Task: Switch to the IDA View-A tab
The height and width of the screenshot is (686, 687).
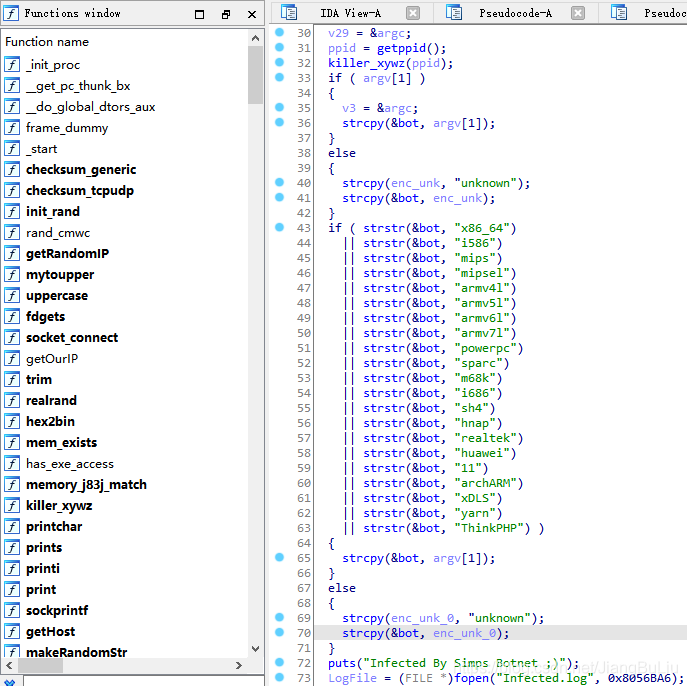Action: [351, 13]
